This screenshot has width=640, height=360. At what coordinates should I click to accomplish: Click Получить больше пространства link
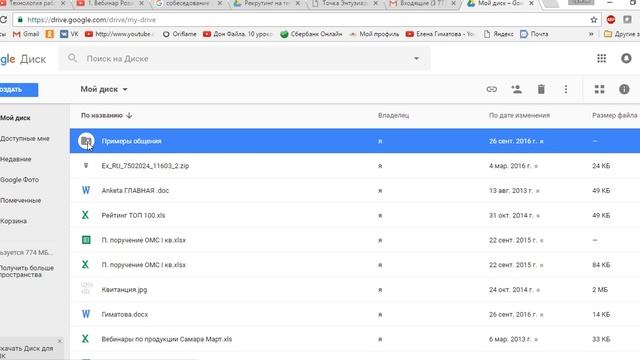[x=27, y=271]
